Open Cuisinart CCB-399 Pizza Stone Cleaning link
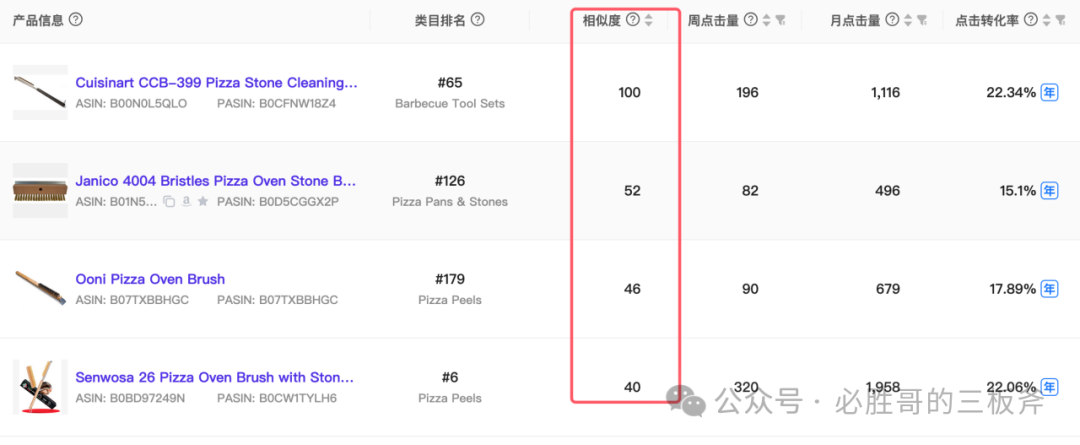This screenshot has width=1080, height=445. pos(216,83)
